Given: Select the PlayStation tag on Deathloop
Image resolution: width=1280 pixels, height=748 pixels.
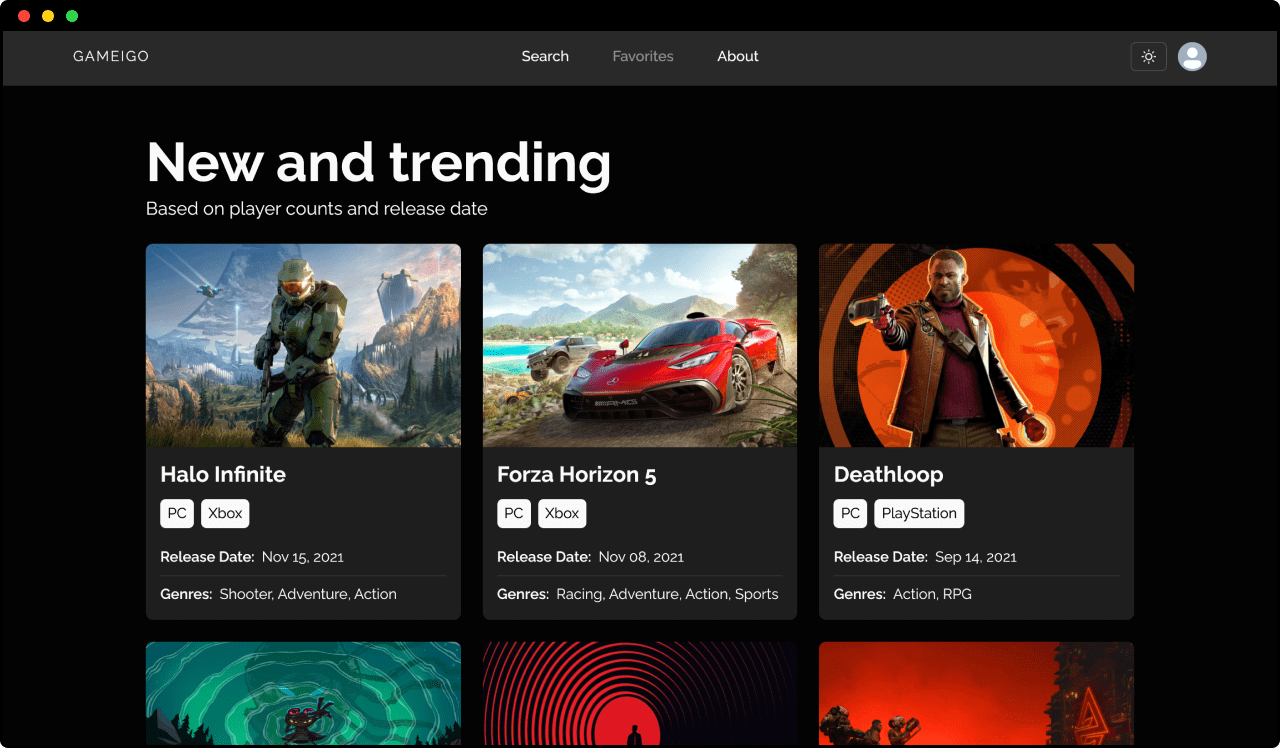Looking at the screenshot, I should point(919,513).
